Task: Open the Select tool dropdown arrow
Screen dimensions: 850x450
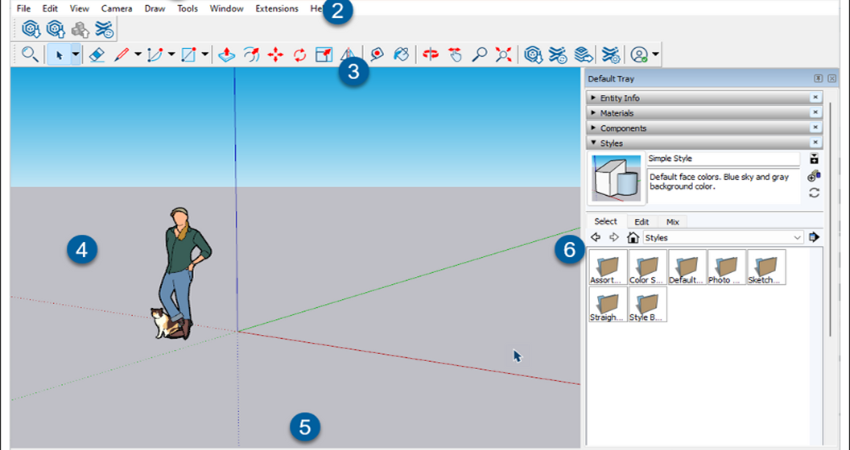Action: [x=76, y=54]
